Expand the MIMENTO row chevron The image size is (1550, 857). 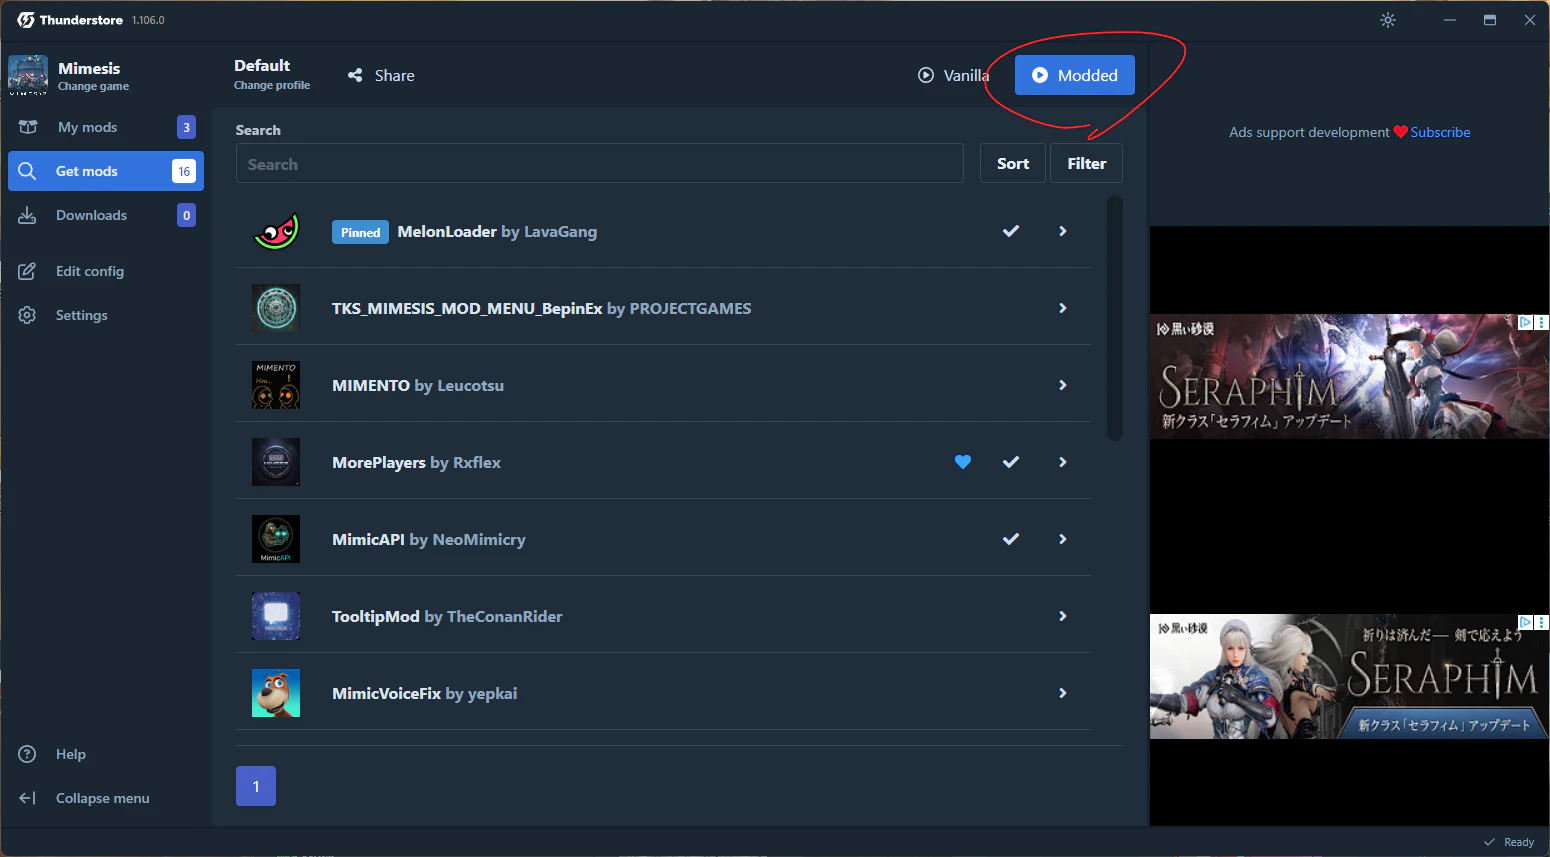point(1063,385)
